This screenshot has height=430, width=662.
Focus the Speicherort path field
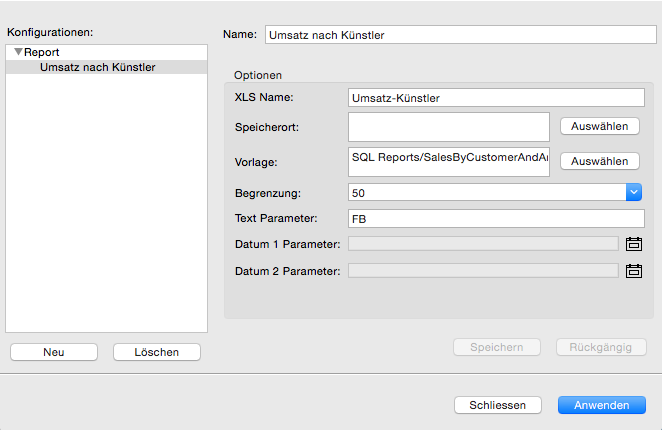pyautogui.click(x=449, y=127)
